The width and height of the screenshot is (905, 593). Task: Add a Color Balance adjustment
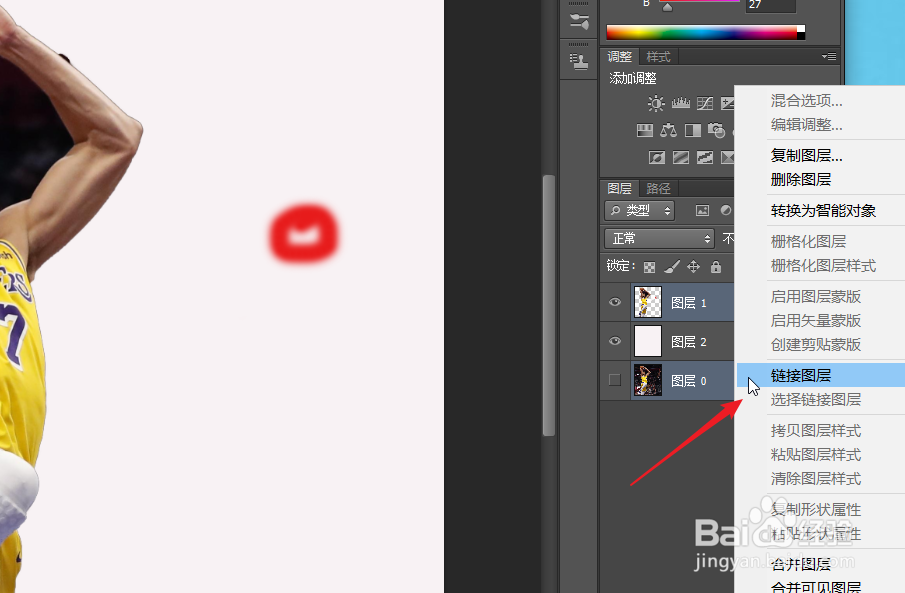[x=668, y=130]
